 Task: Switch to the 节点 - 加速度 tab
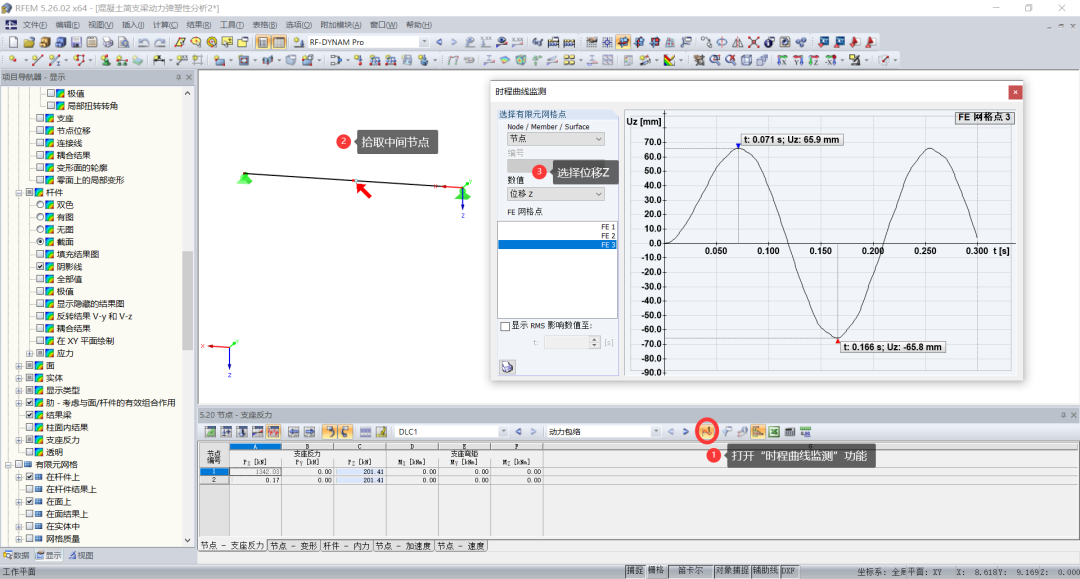(404, 546)
